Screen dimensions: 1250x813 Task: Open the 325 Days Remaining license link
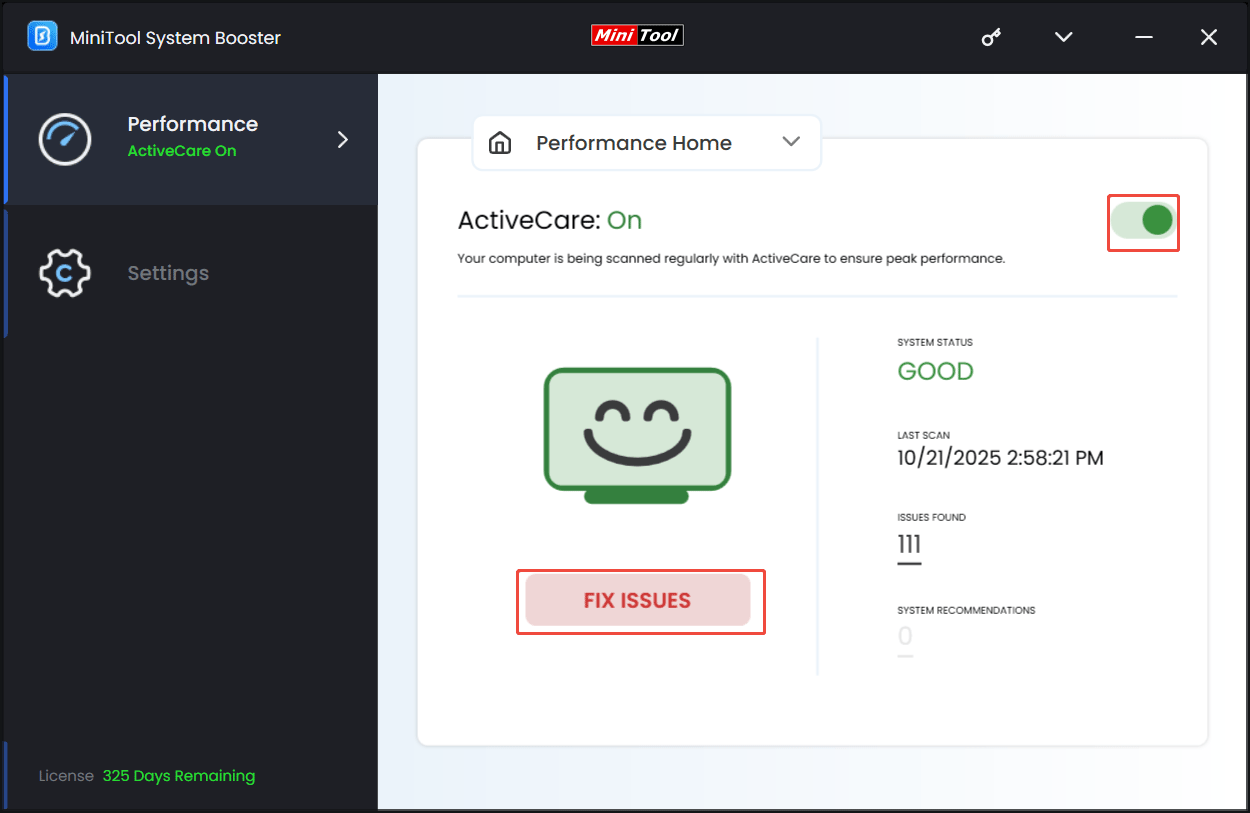[x=179, y=775]
